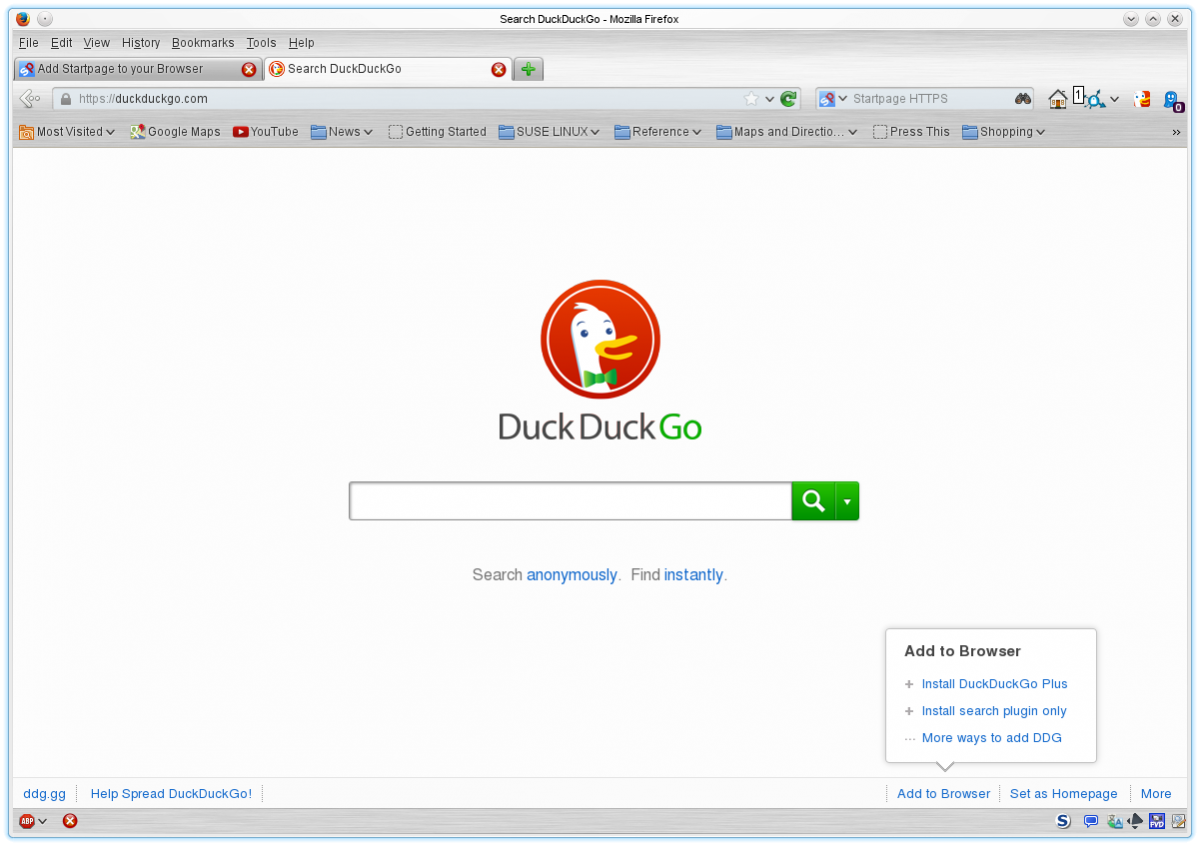Image resolution: width=1200 pixels, height=846 pixels.
Task: Open the URL history dropdown arrow
Action: pyautogui.click(x=770, y=99)
